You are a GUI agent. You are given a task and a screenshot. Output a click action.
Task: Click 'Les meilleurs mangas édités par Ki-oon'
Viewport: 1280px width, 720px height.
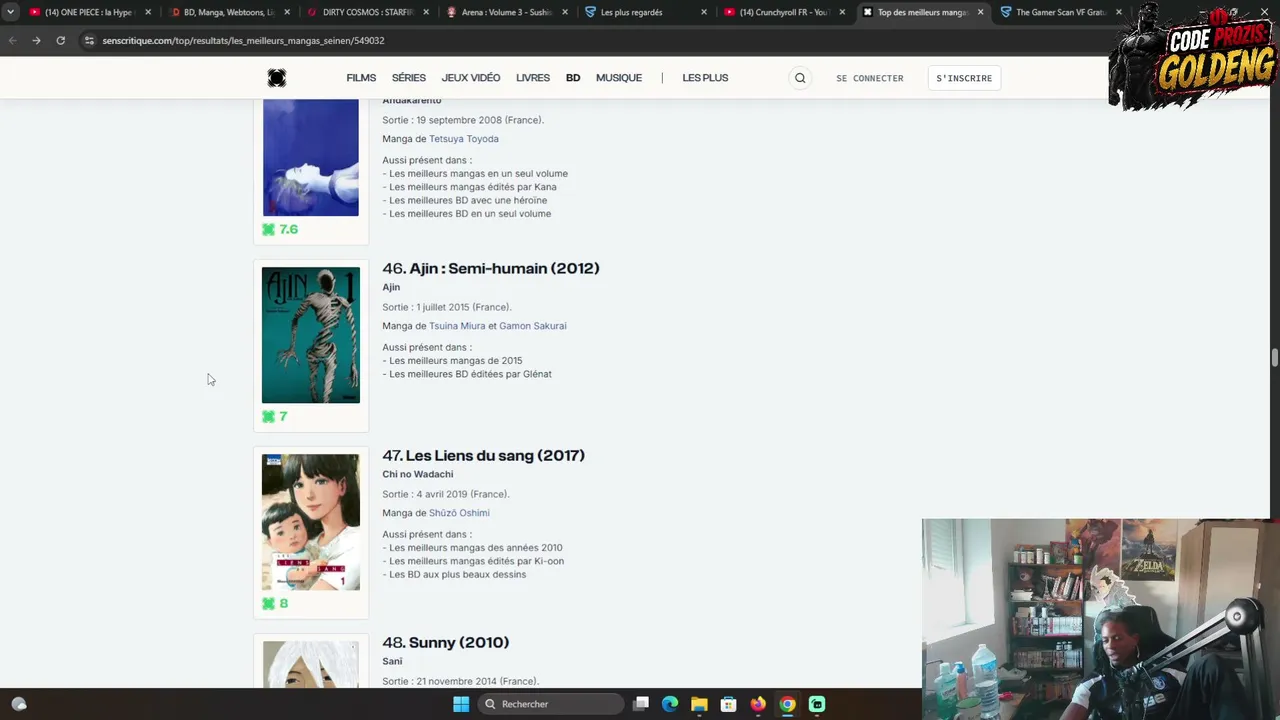[x=477, y=561]
